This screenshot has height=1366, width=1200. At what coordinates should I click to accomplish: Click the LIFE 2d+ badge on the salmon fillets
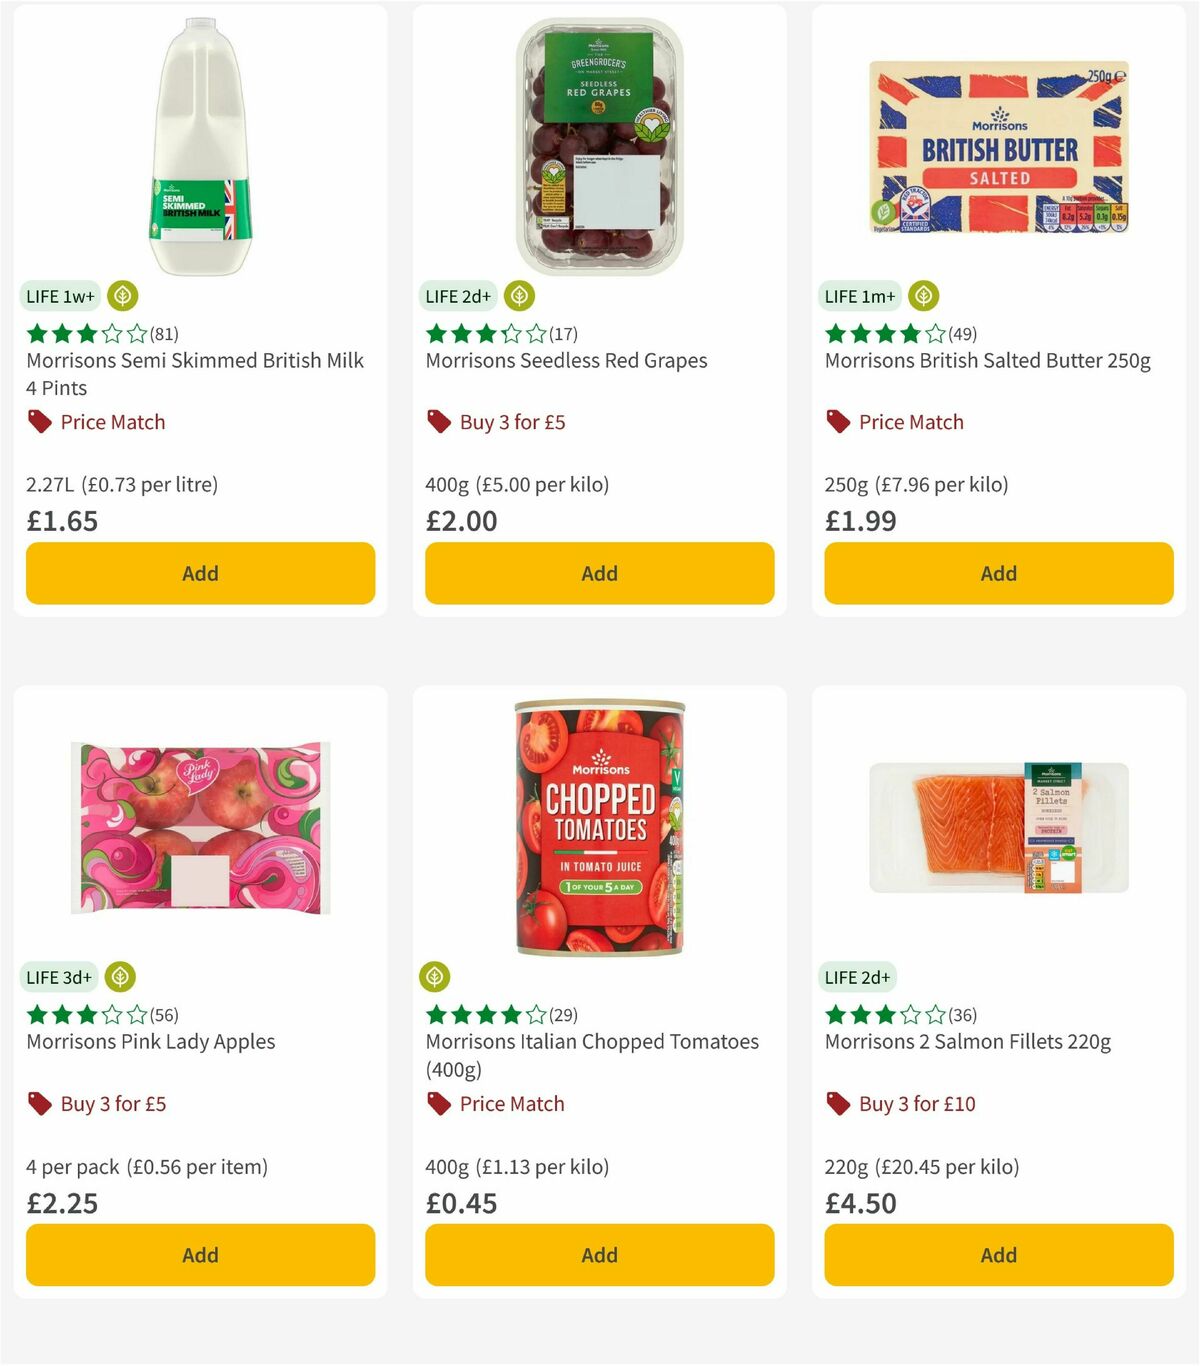pos(859,977)
